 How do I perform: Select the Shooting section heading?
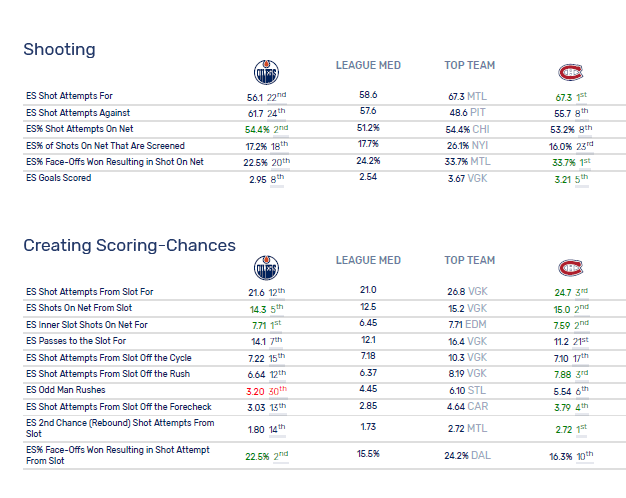pyautogui.click(x=59, y=49)
